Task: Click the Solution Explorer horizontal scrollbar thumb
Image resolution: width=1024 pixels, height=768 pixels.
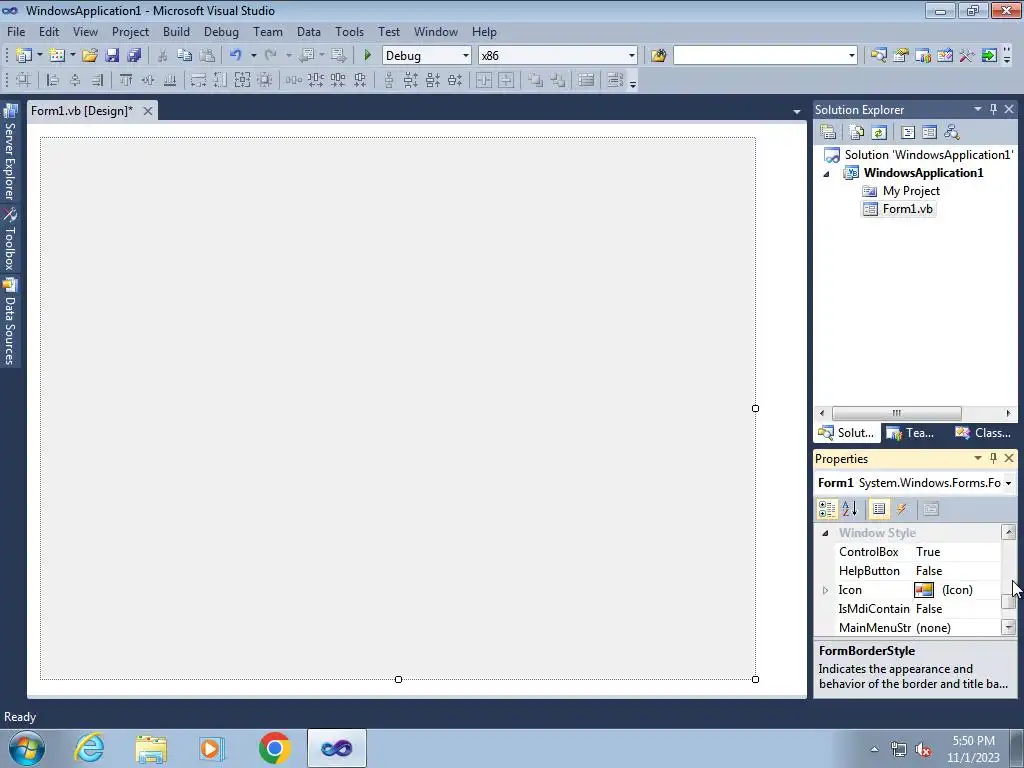Action: point(897,413)
